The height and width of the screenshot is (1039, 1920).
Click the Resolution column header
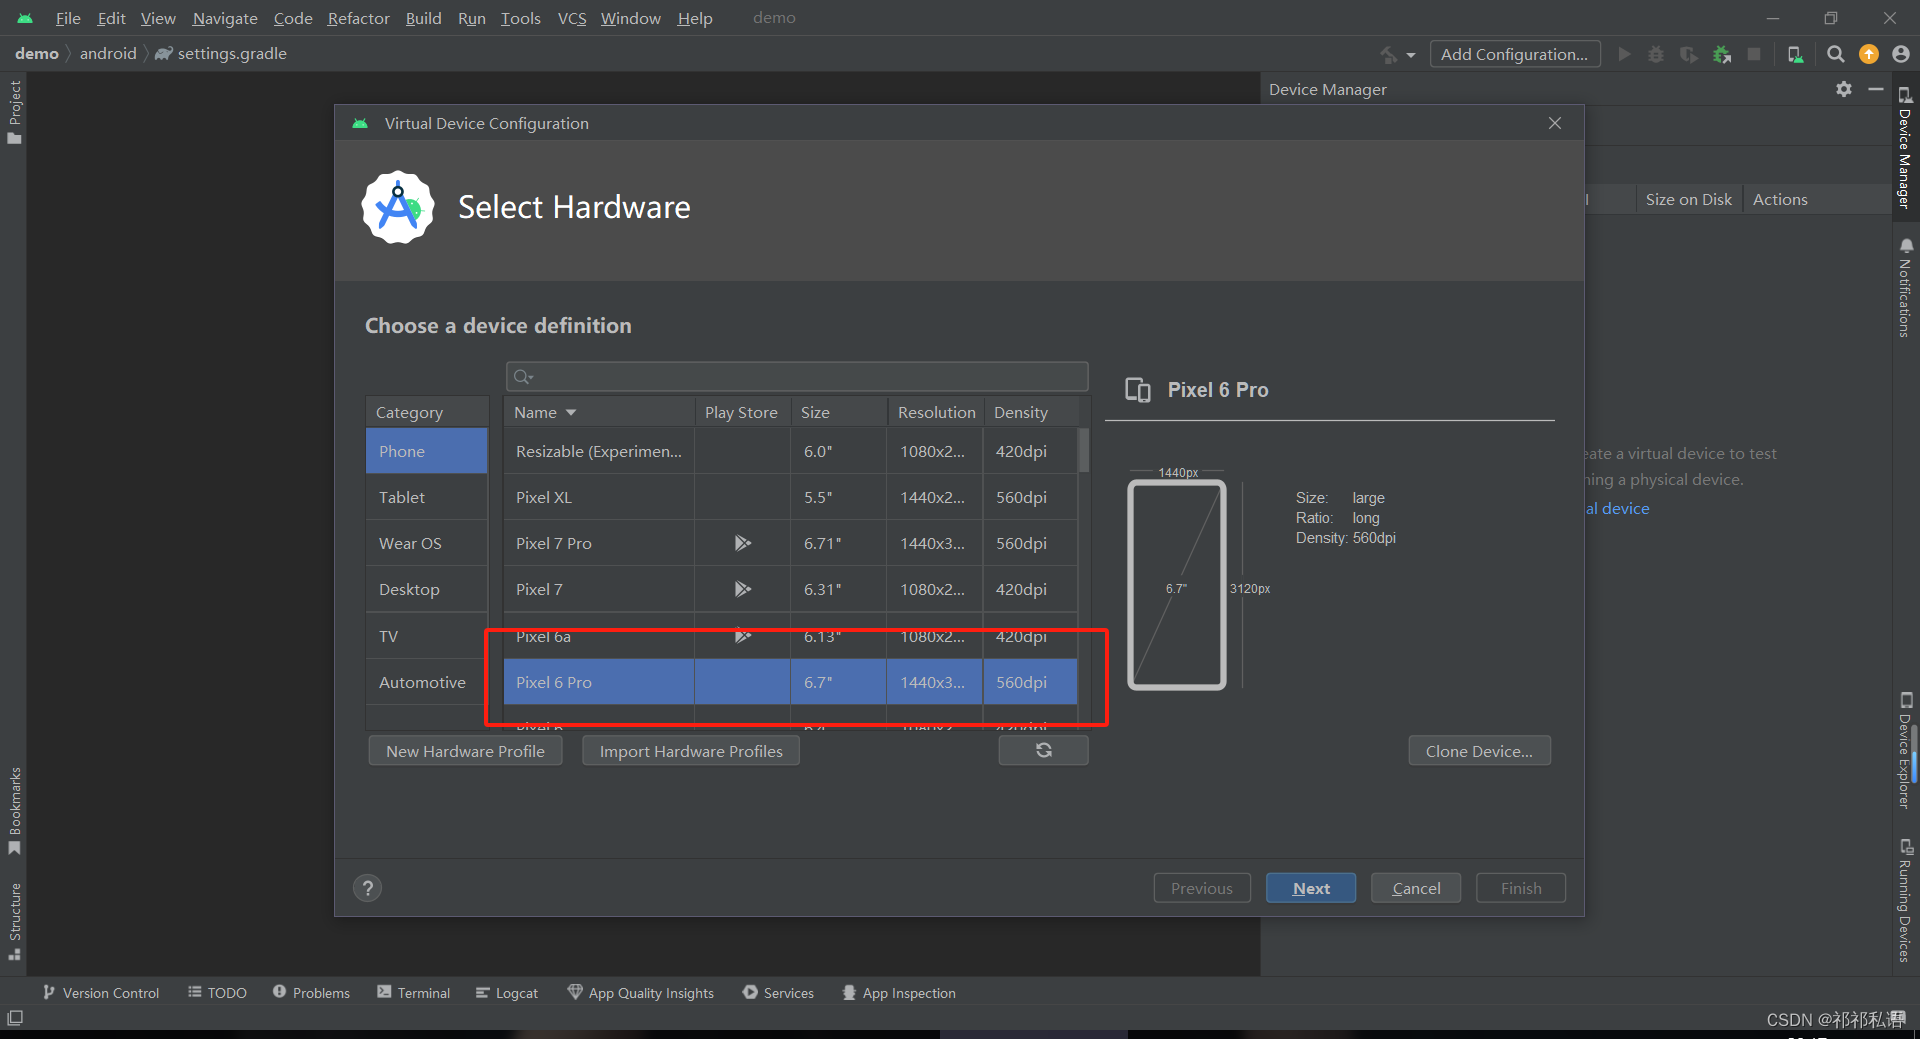(x=936, y=412)
